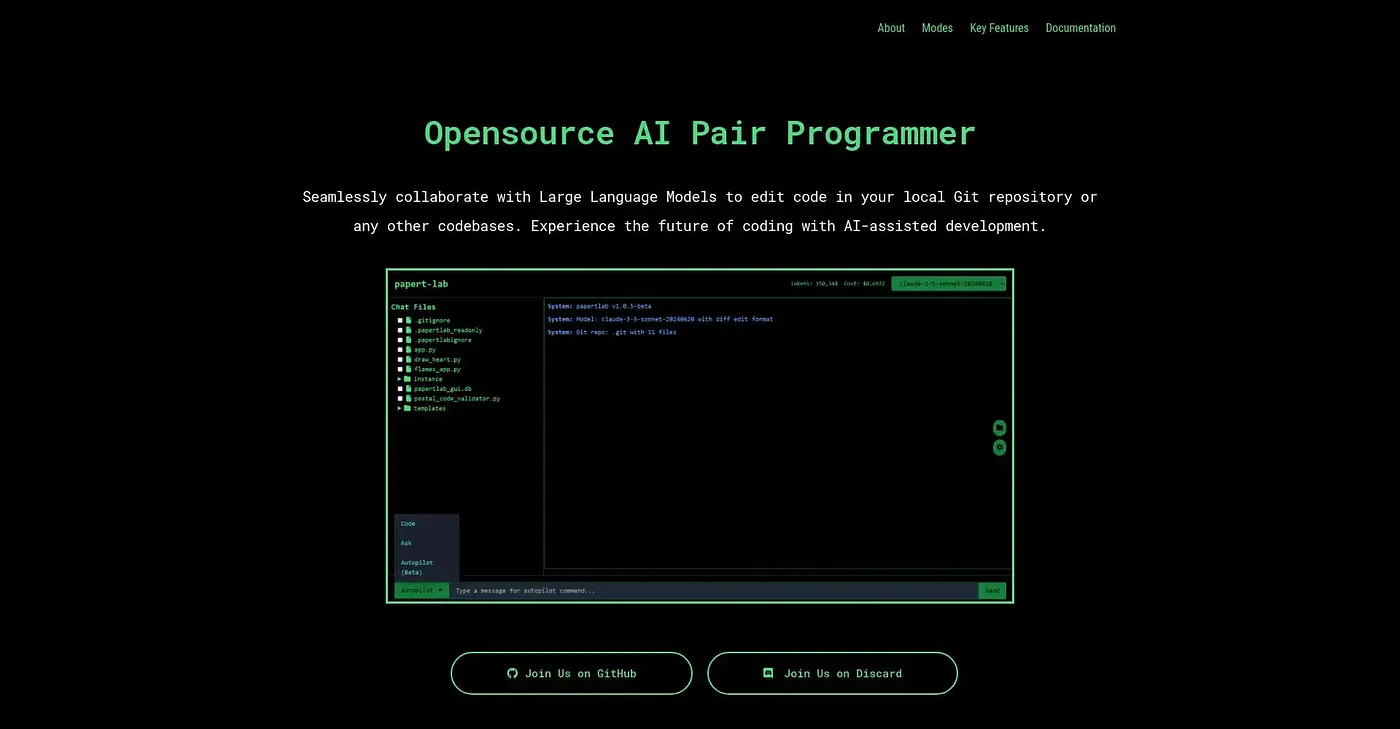
Task: Check the papertlab_gui.db checkbox
Action: pos(400,388)
